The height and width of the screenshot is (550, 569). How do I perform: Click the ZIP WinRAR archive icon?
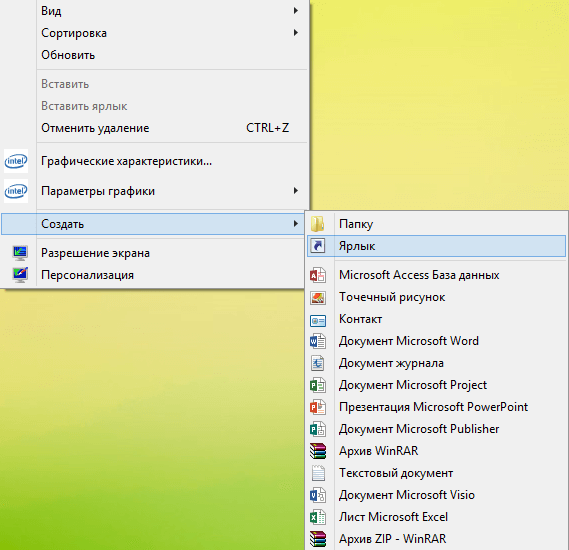coord(318,539)
